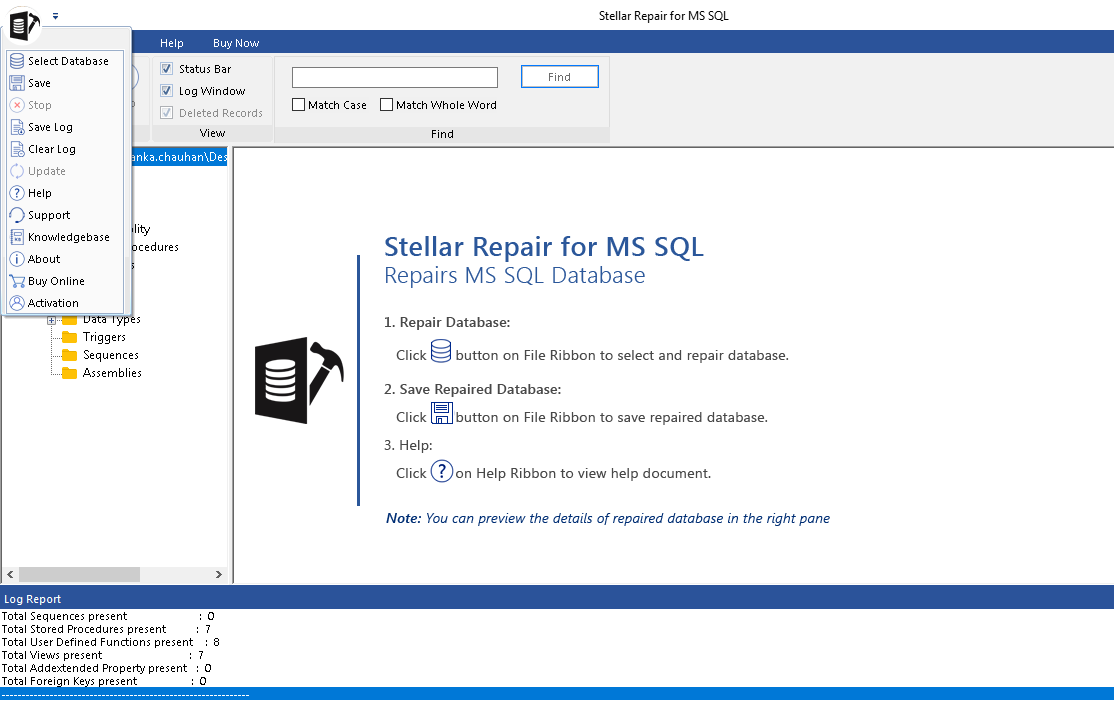Viewport: 1114px width, 707px height.
Task: Click the Knowledgebase icon in menu
Action: pos(17,237)
